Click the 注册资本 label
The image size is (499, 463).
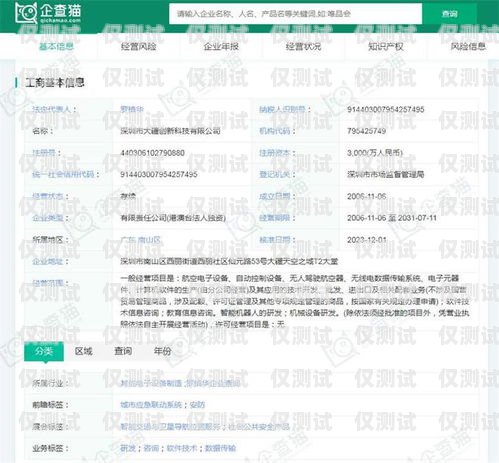[275, 153]
